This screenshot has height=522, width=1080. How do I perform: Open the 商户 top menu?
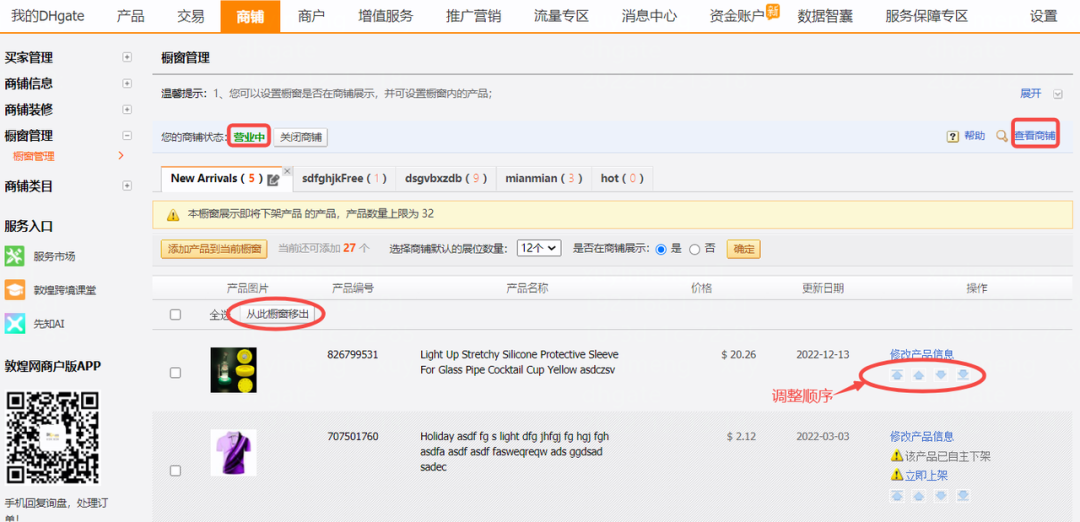(311, 17)
